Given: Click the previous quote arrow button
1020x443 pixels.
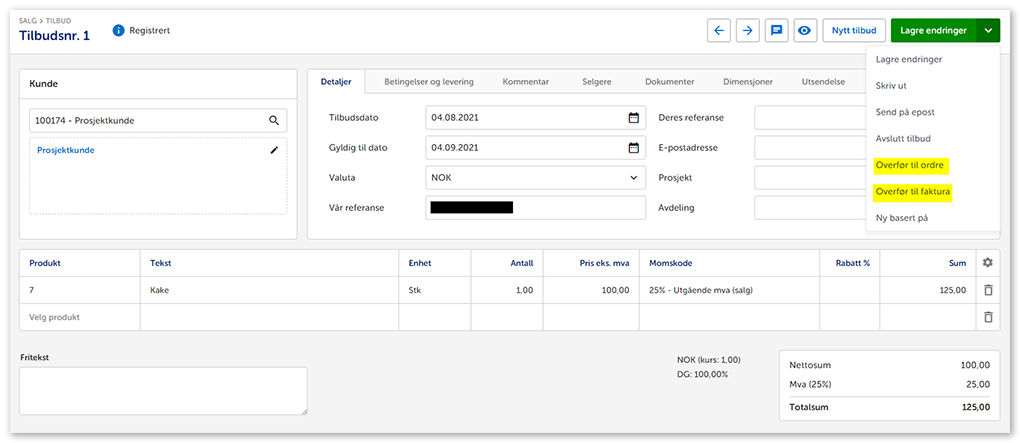Looking at the screenshot, I should pyautogui.click(x=718, y=31).
